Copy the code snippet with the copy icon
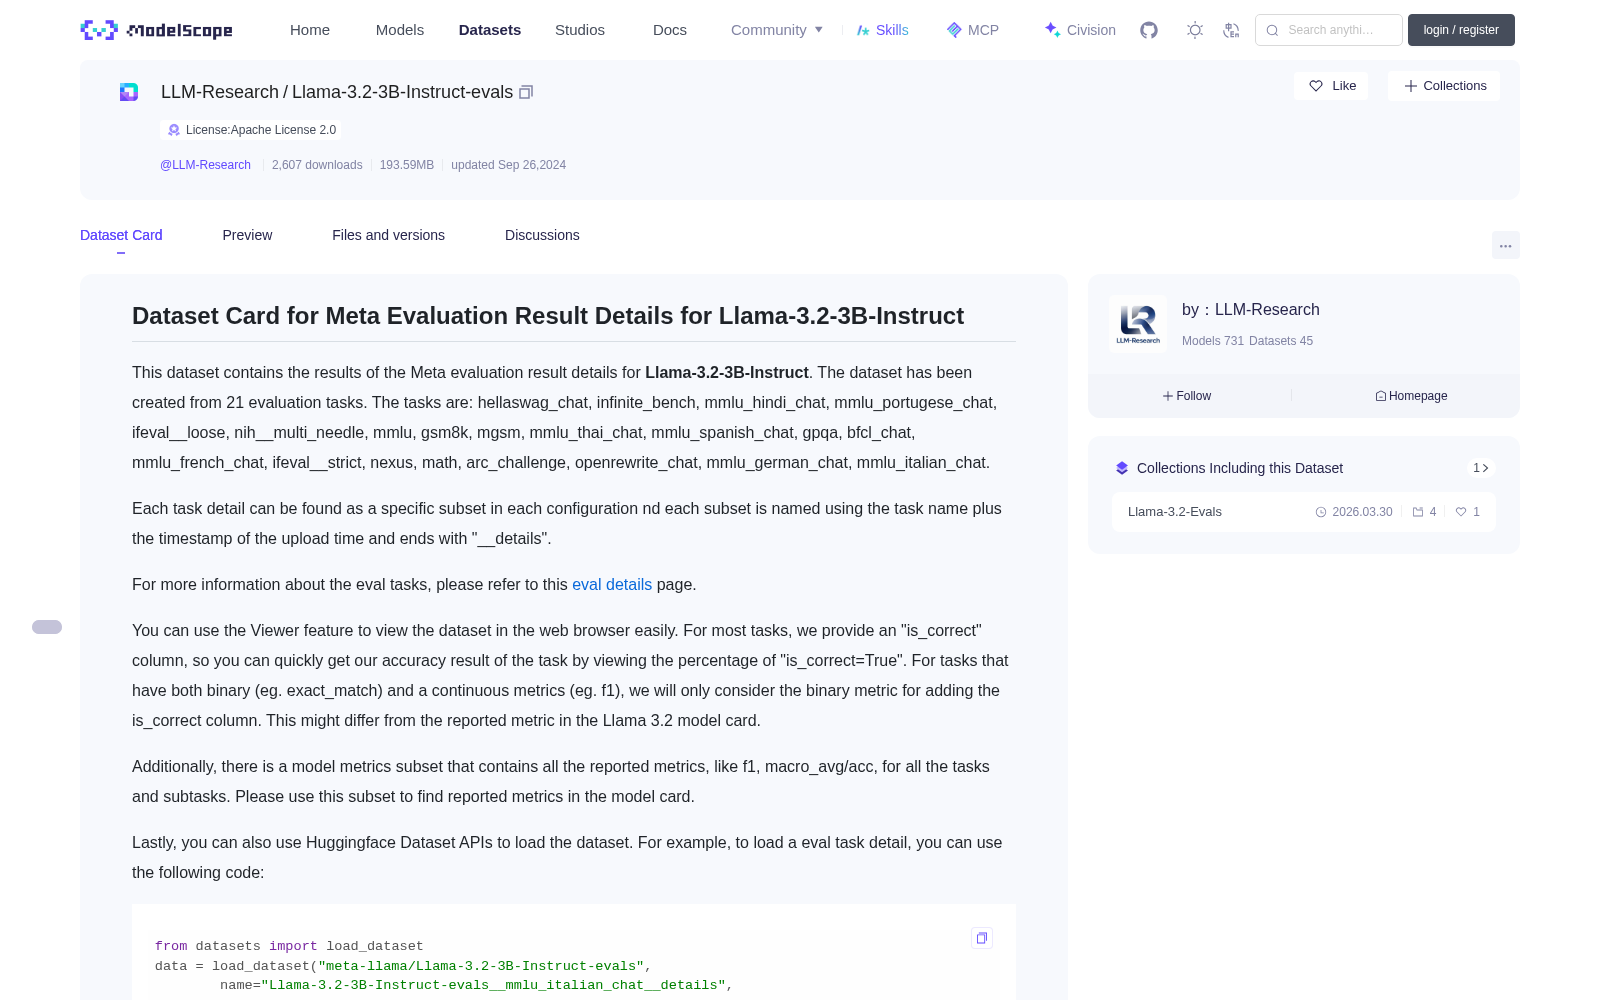The image size is (1600, 1000). click(x=982, y=938)
